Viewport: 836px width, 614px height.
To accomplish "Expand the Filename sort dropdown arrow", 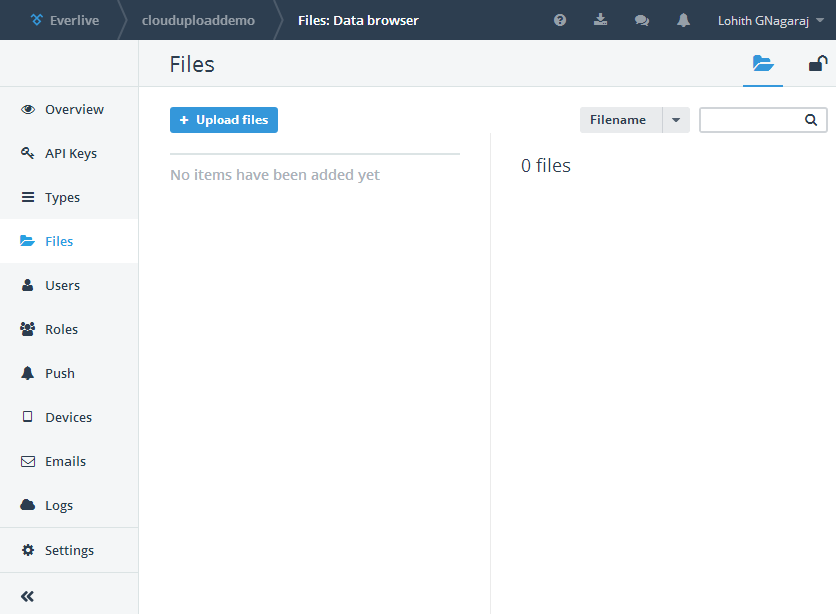I will coord(676,120).
